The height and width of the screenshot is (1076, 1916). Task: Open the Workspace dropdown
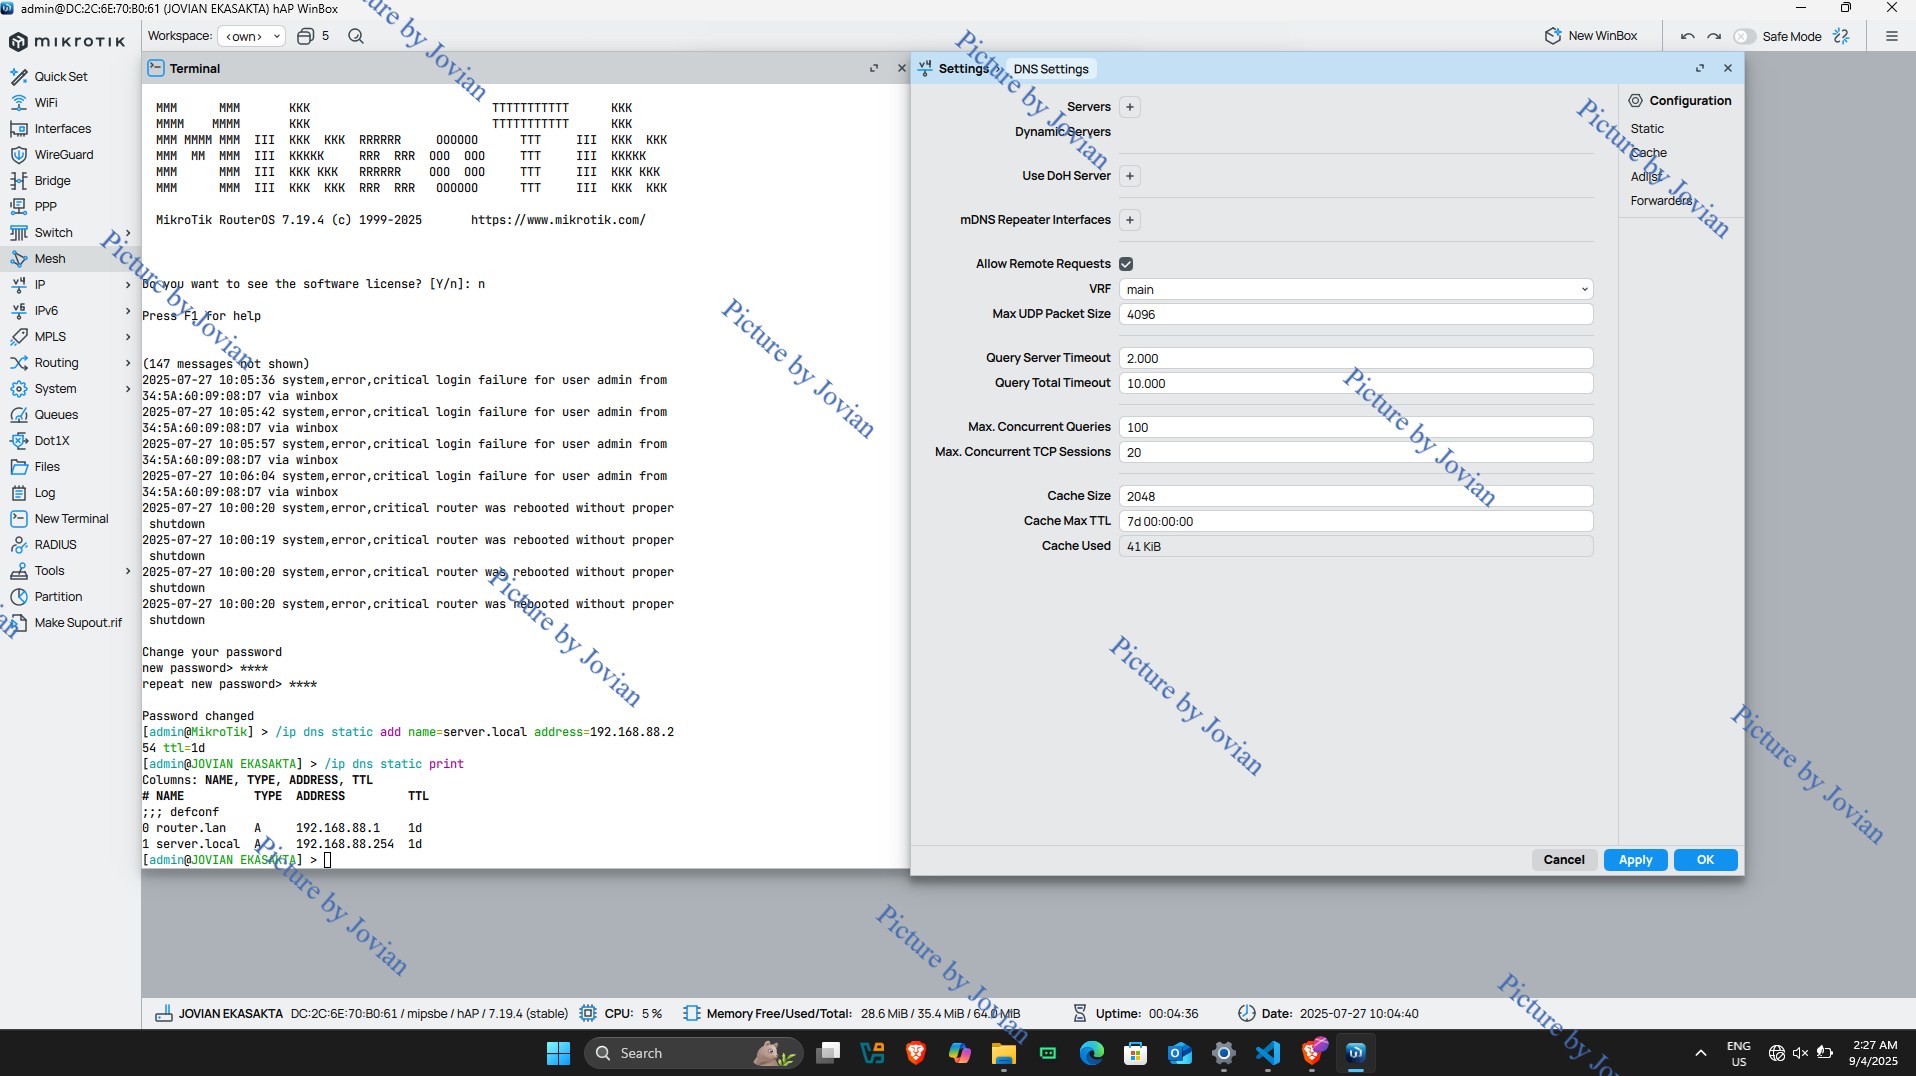tap(251, 36)
